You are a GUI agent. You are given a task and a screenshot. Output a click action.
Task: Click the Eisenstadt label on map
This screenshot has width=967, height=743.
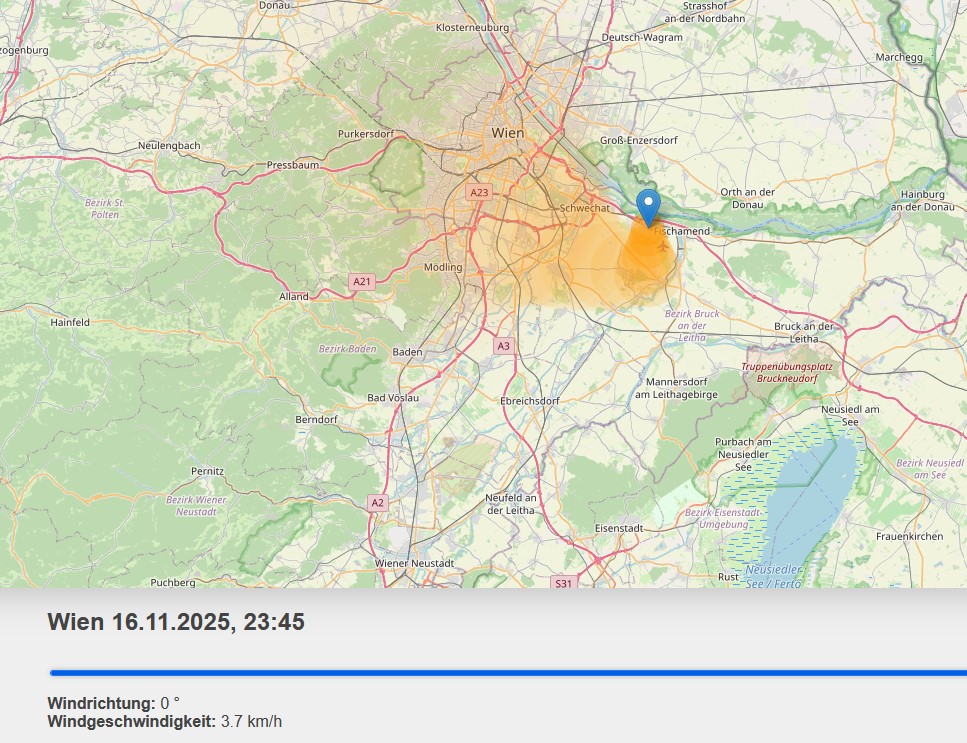point(618,527)
